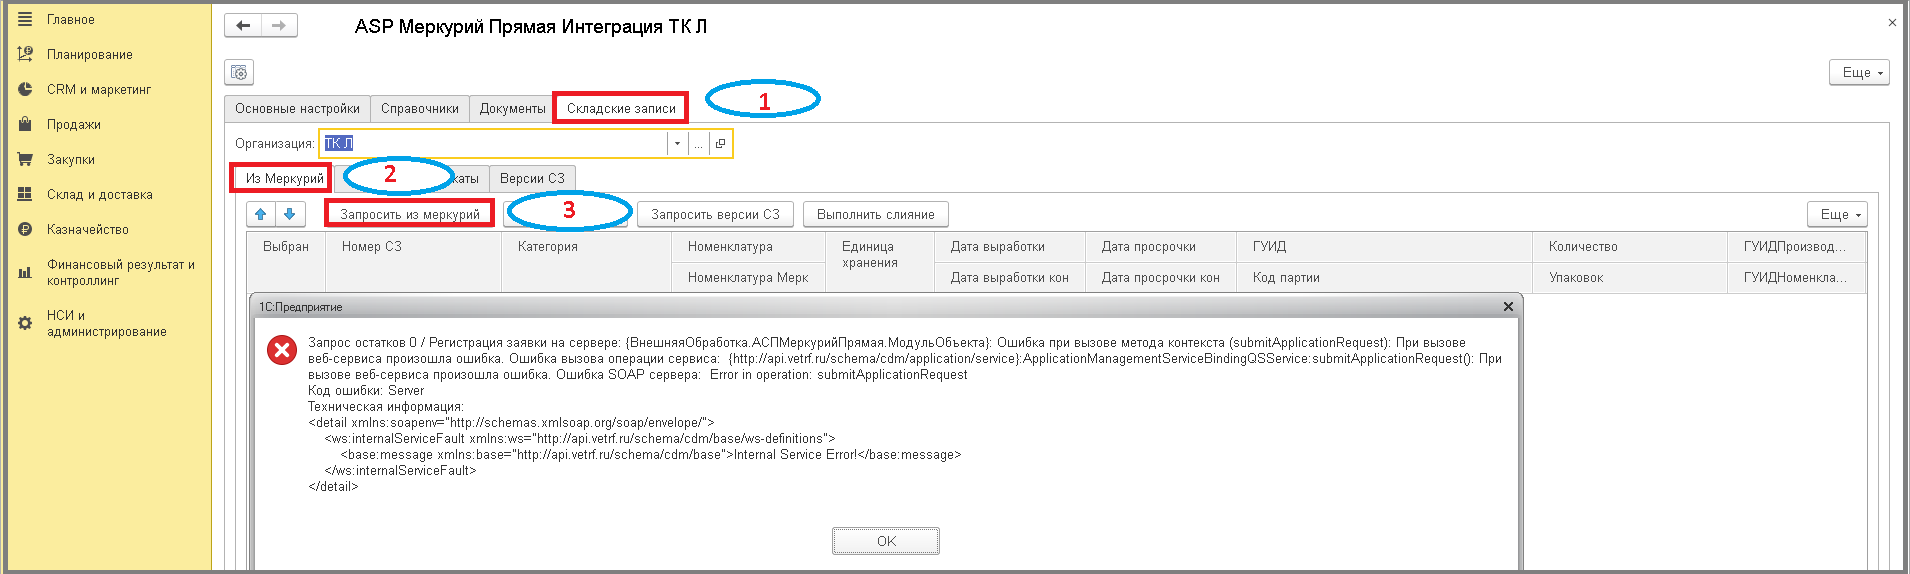Open the organization field's open-form icon
Viewport: 1910px width, 574px height.
(720, 143)
